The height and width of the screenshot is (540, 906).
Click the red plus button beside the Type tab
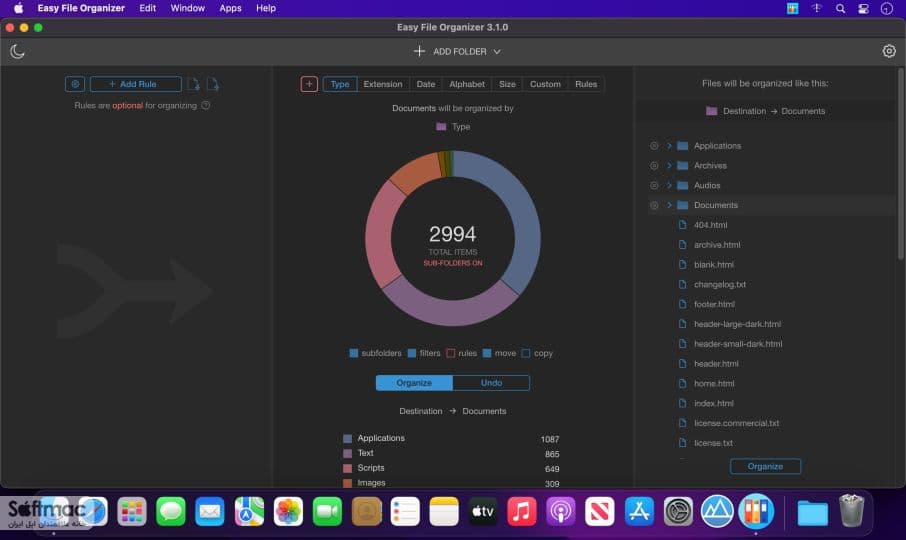click(309, 84)
